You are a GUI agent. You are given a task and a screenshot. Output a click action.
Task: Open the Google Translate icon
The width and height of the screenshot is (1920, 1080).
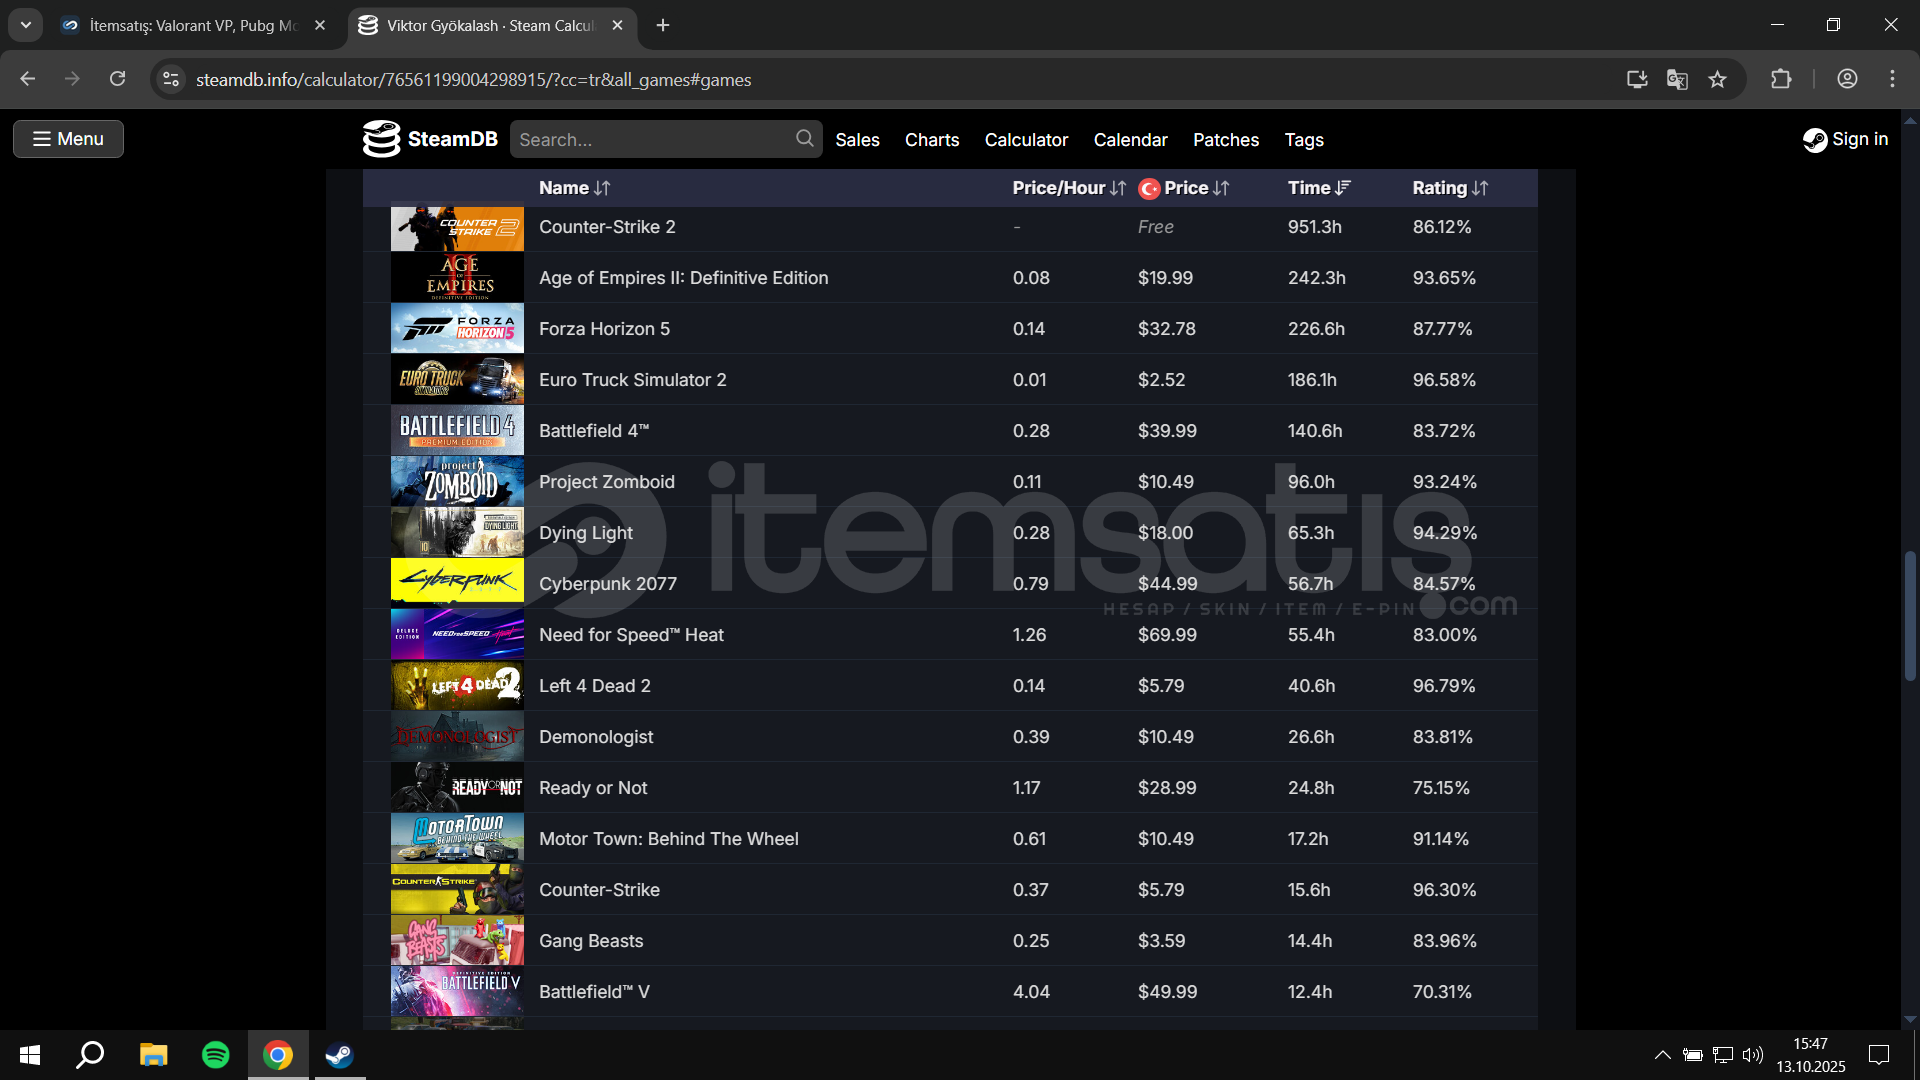1677,79
